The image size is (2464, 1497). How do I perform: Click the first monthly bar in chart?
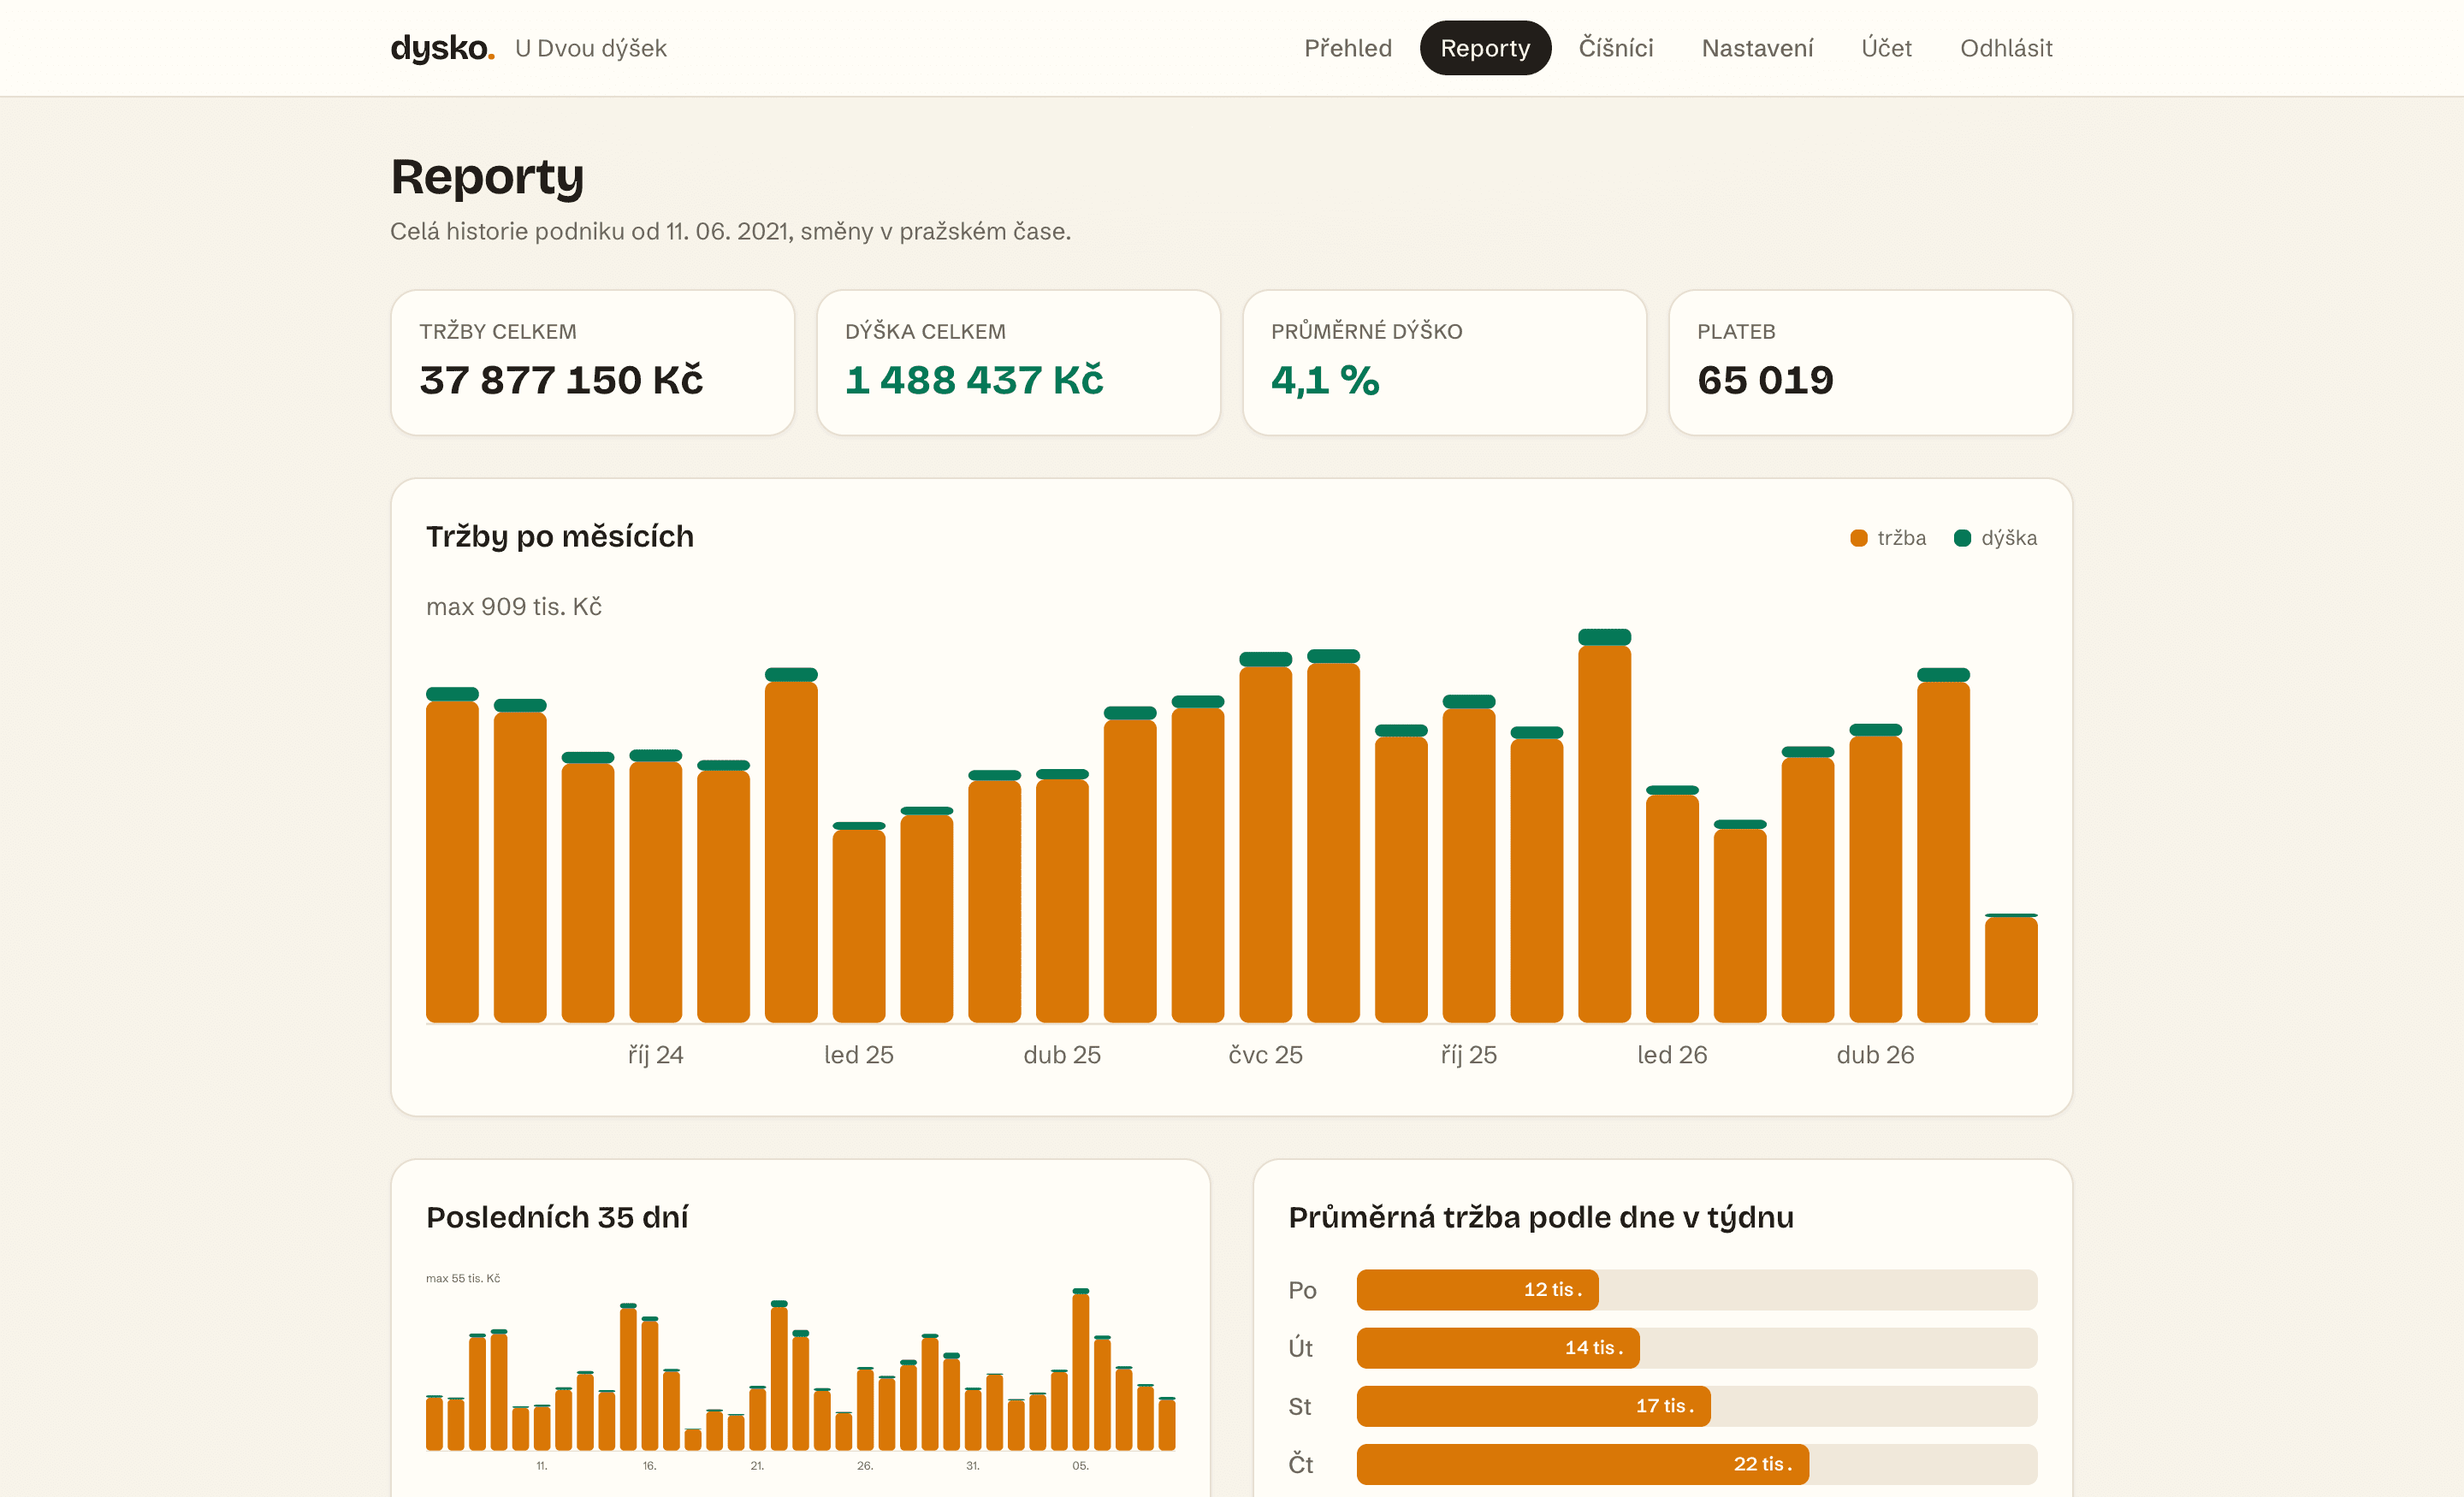(452, 855)
